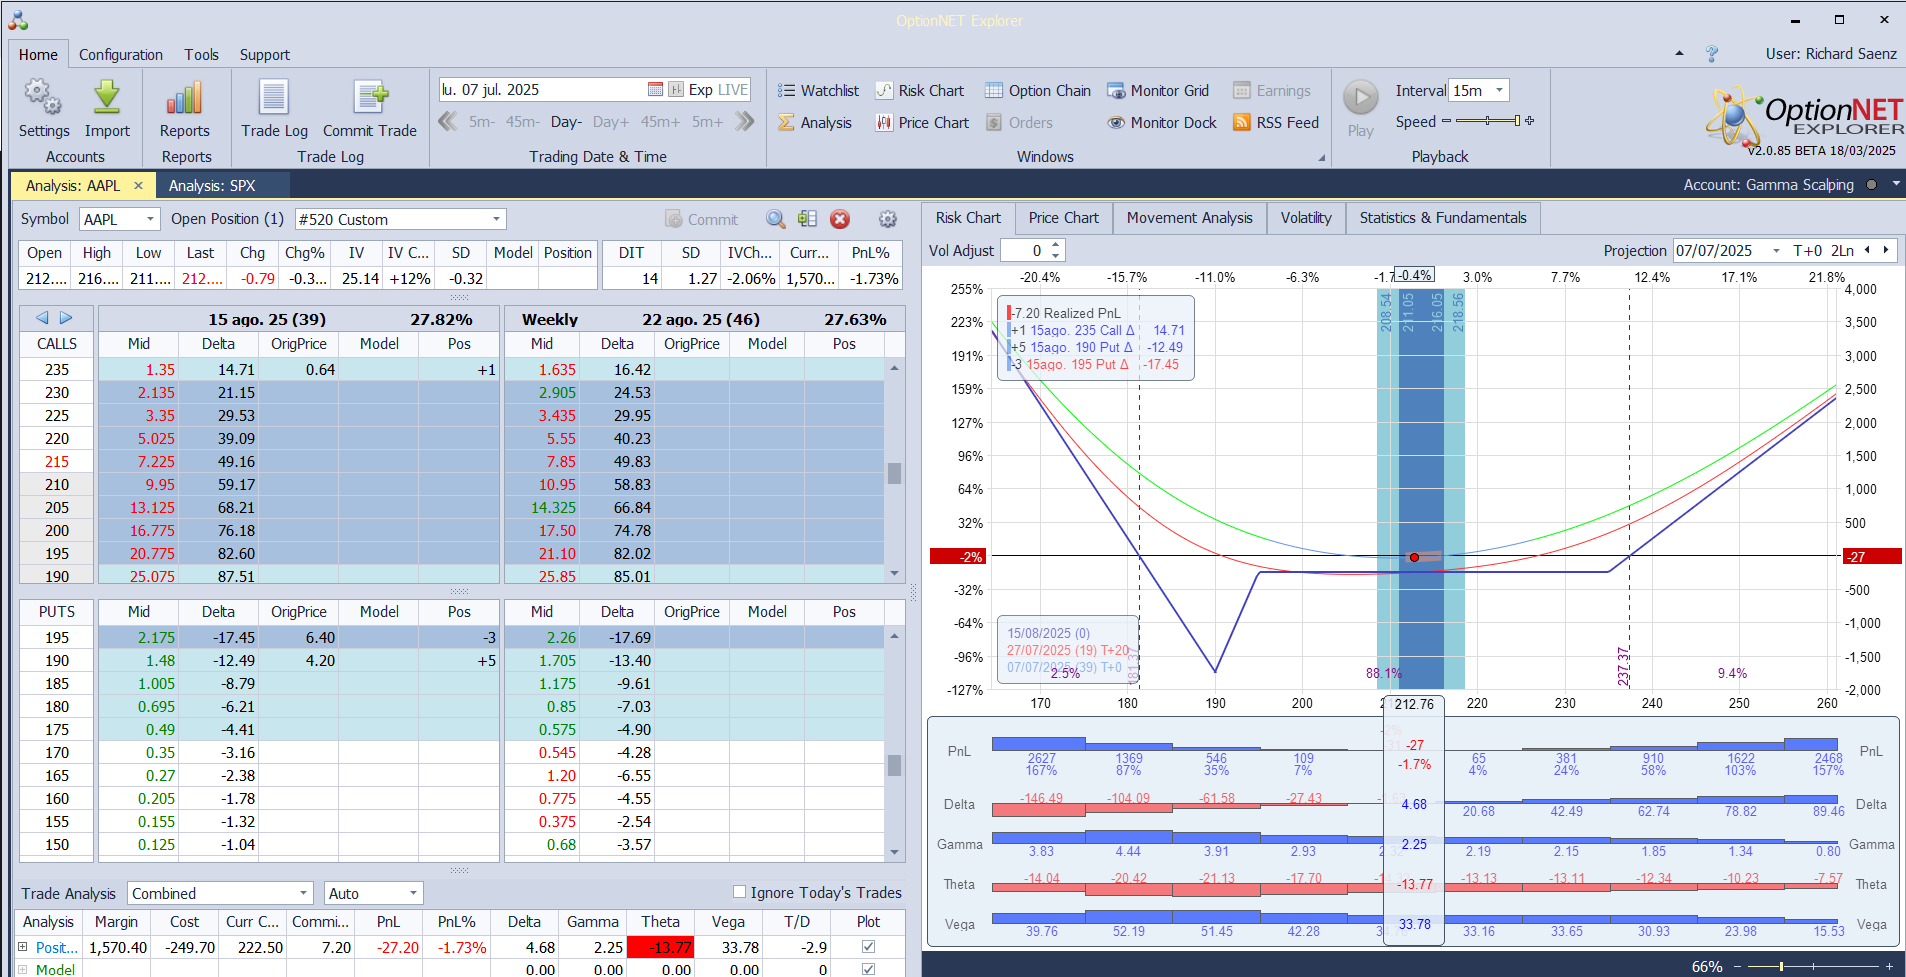Open the Interval 15m dropdown
The height and width of the screenshot is (977, 1906).
coord(1499,90)
